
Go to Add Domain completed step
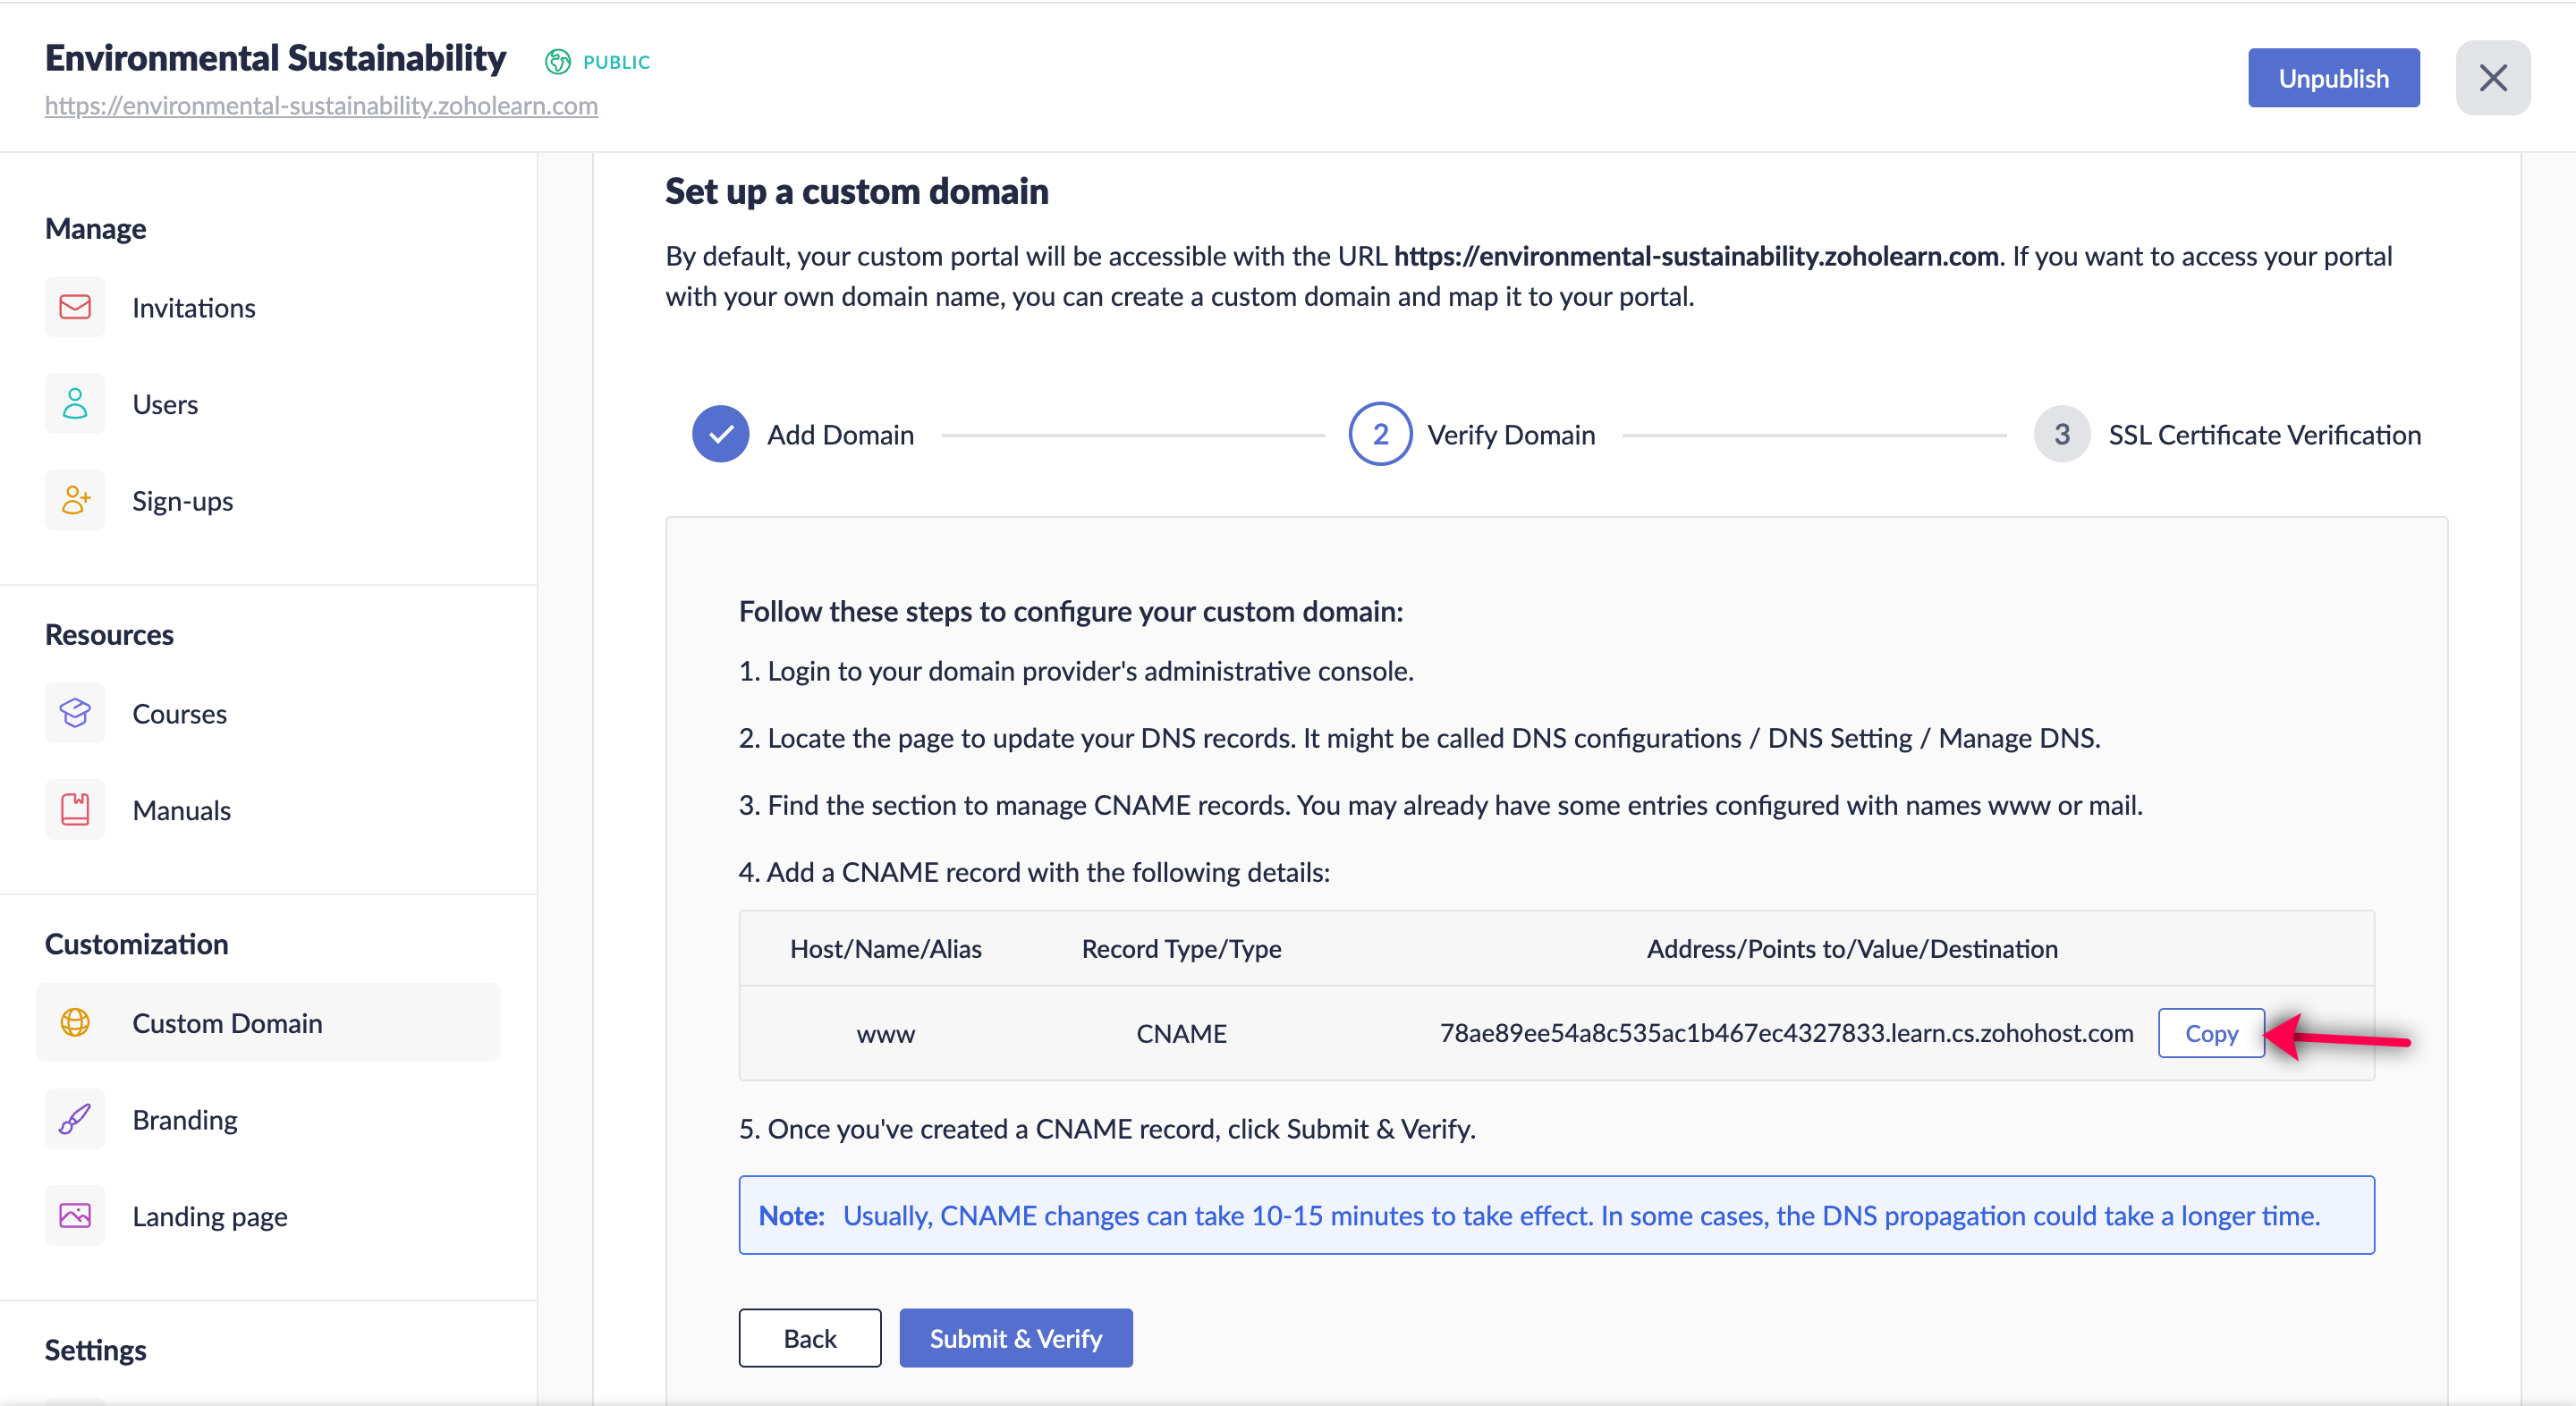click(x=720, y=435)
